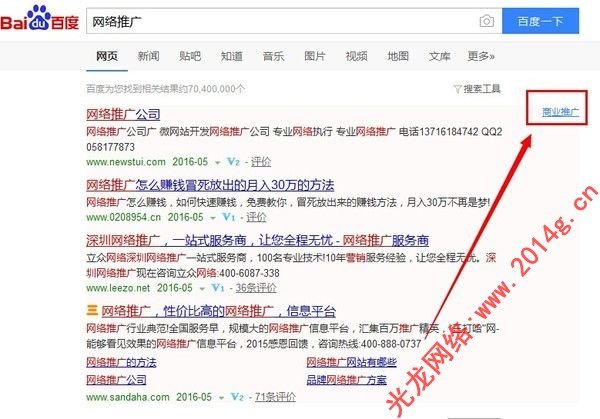The height and width of the screenshot is (419, 600).
Task: Select the 地图 tab
Action: point(397,56)
